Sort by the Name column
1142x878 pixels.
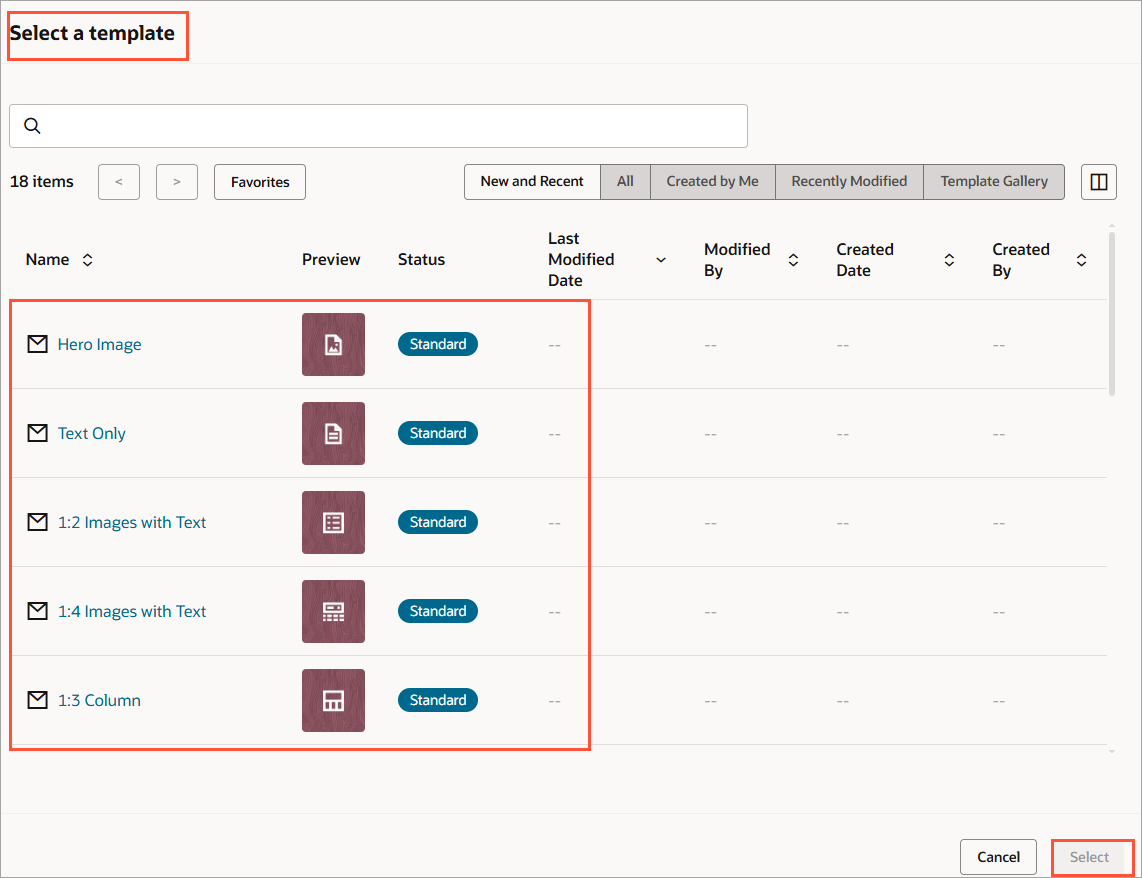point(88,260)
